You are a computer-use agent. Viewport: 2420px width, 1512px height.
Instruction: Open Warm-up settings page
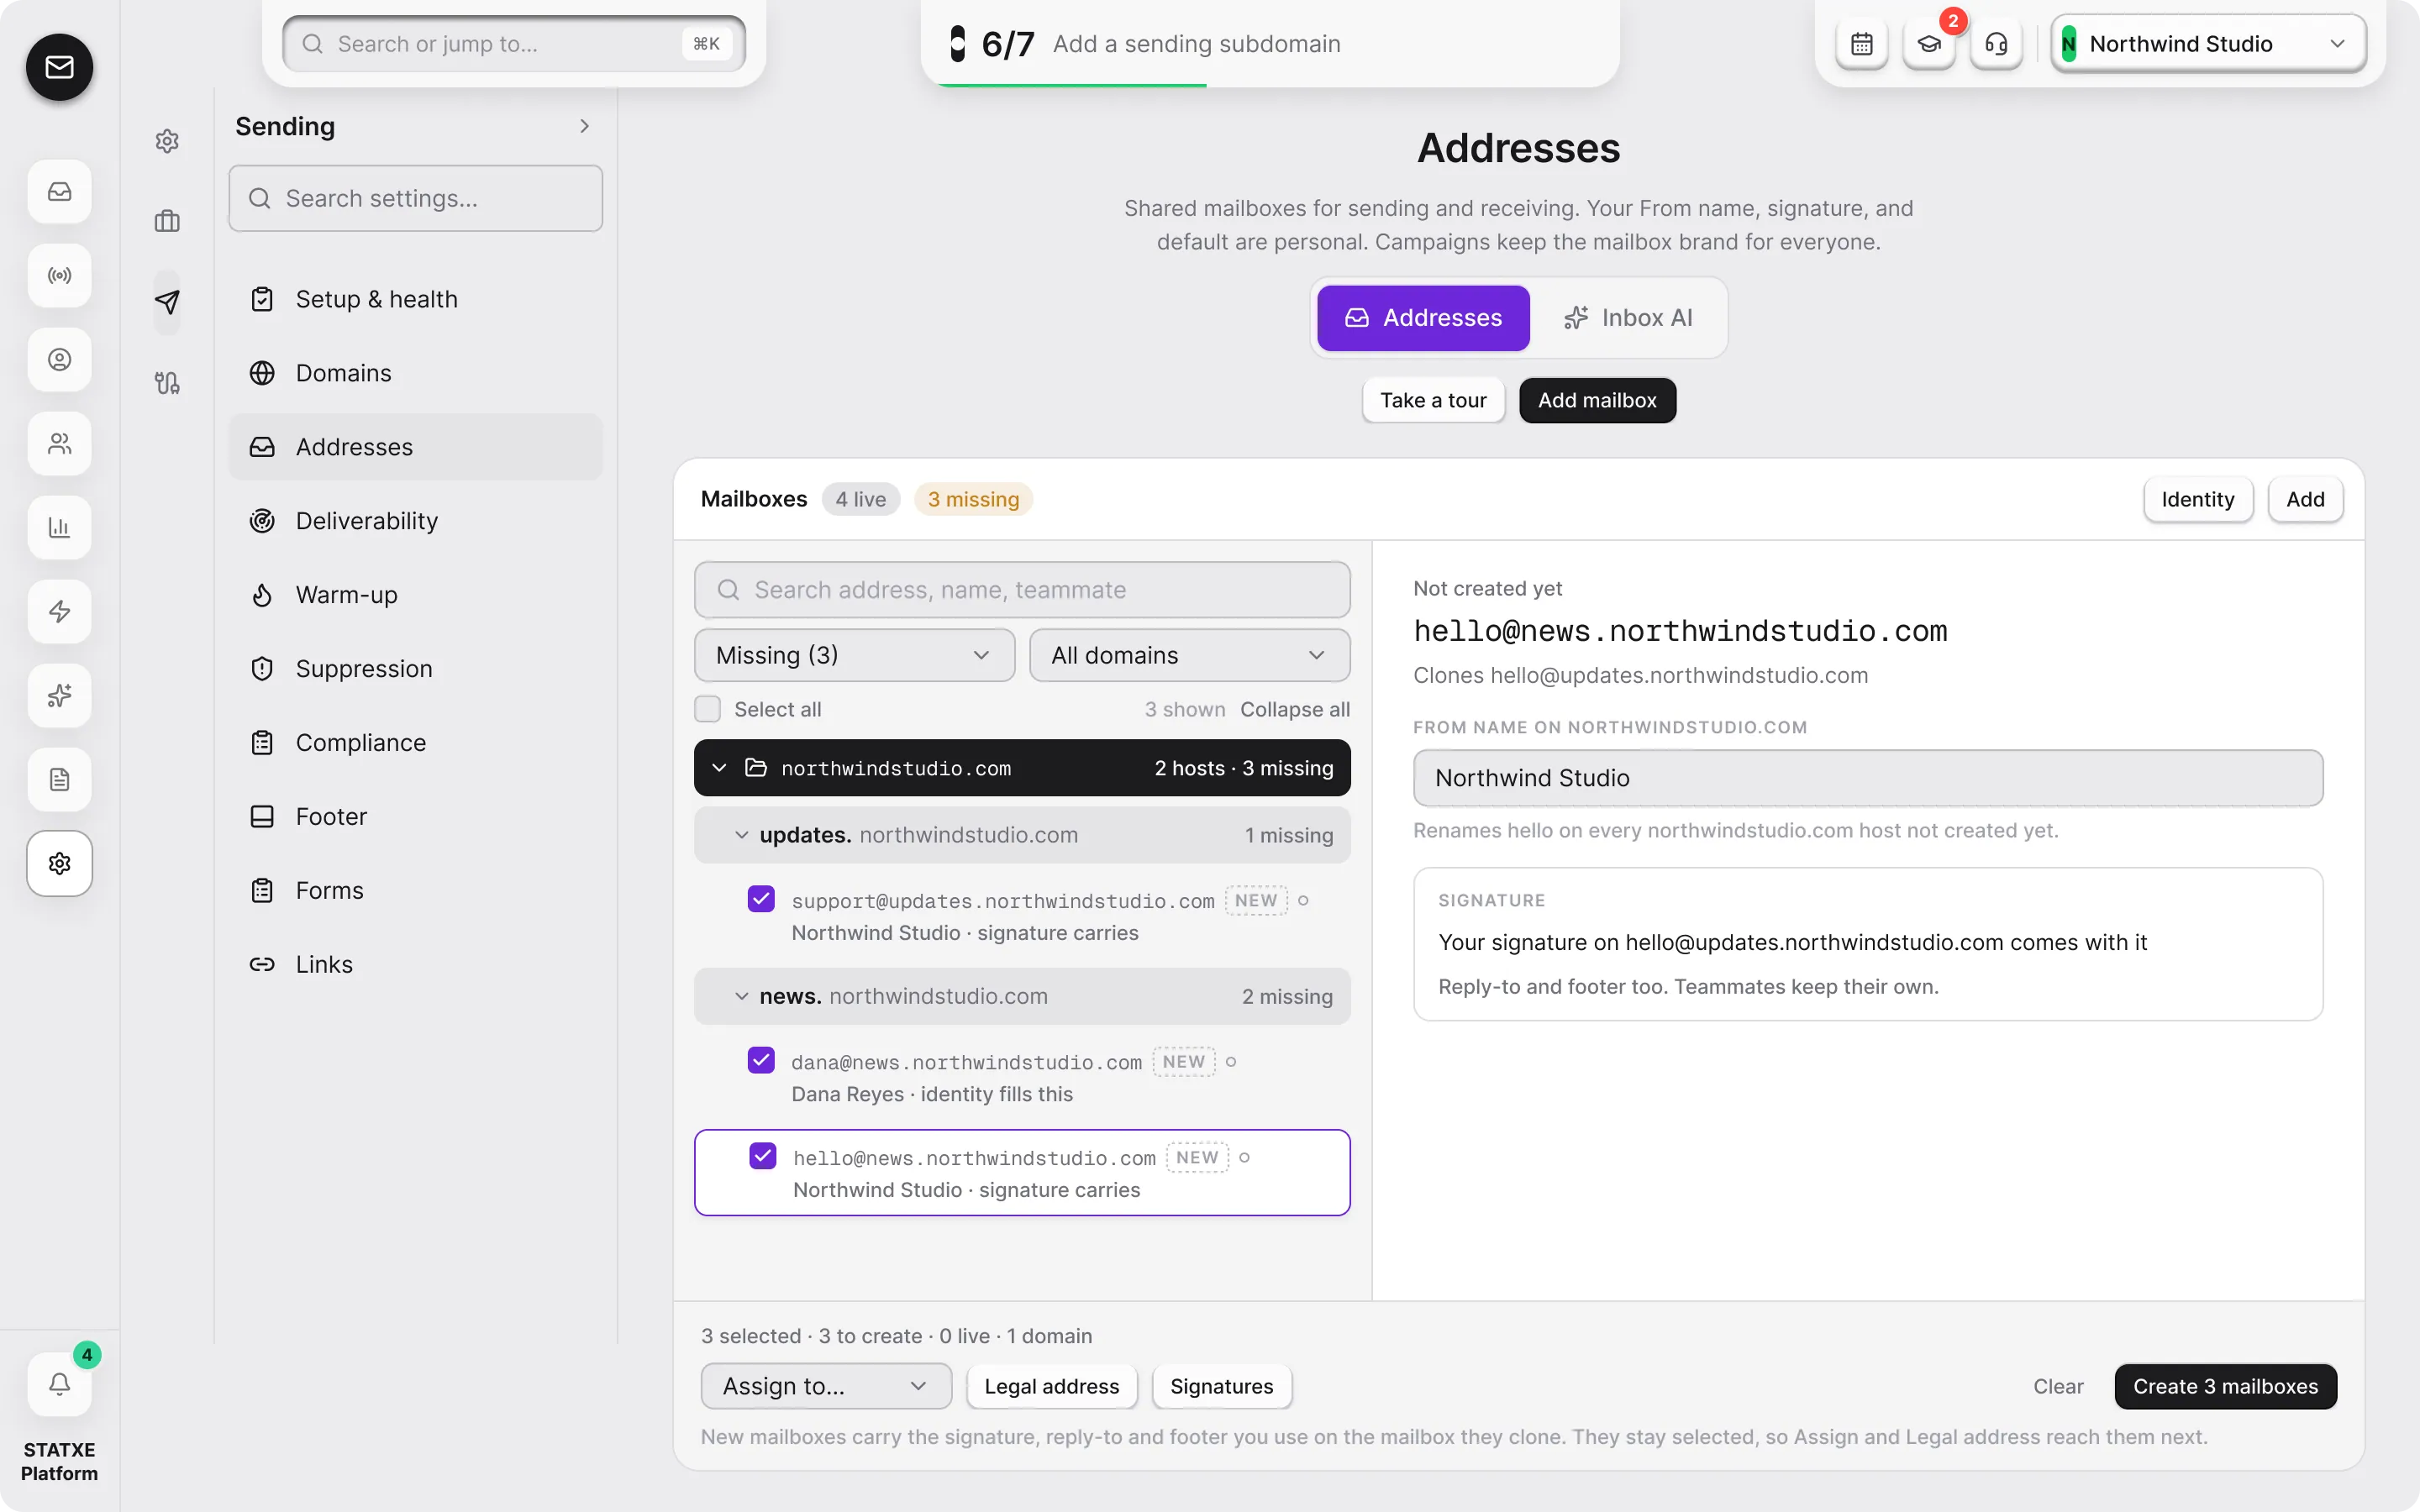[416, 595]
